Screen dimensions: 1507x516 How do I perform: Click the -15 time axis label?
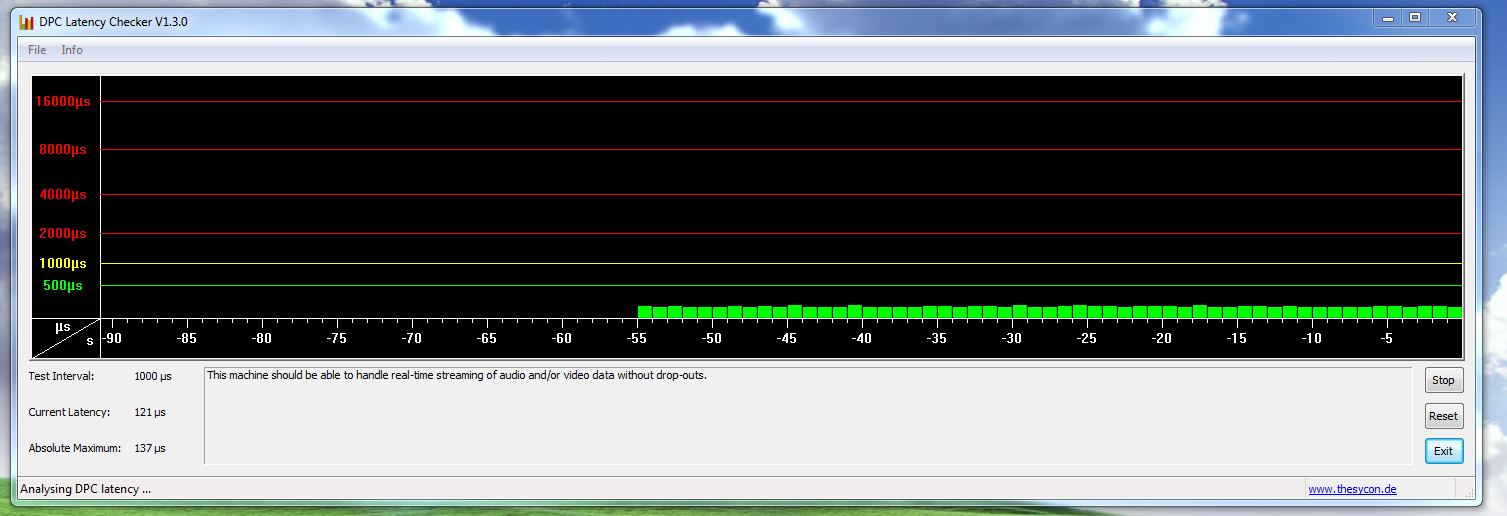1236,339
